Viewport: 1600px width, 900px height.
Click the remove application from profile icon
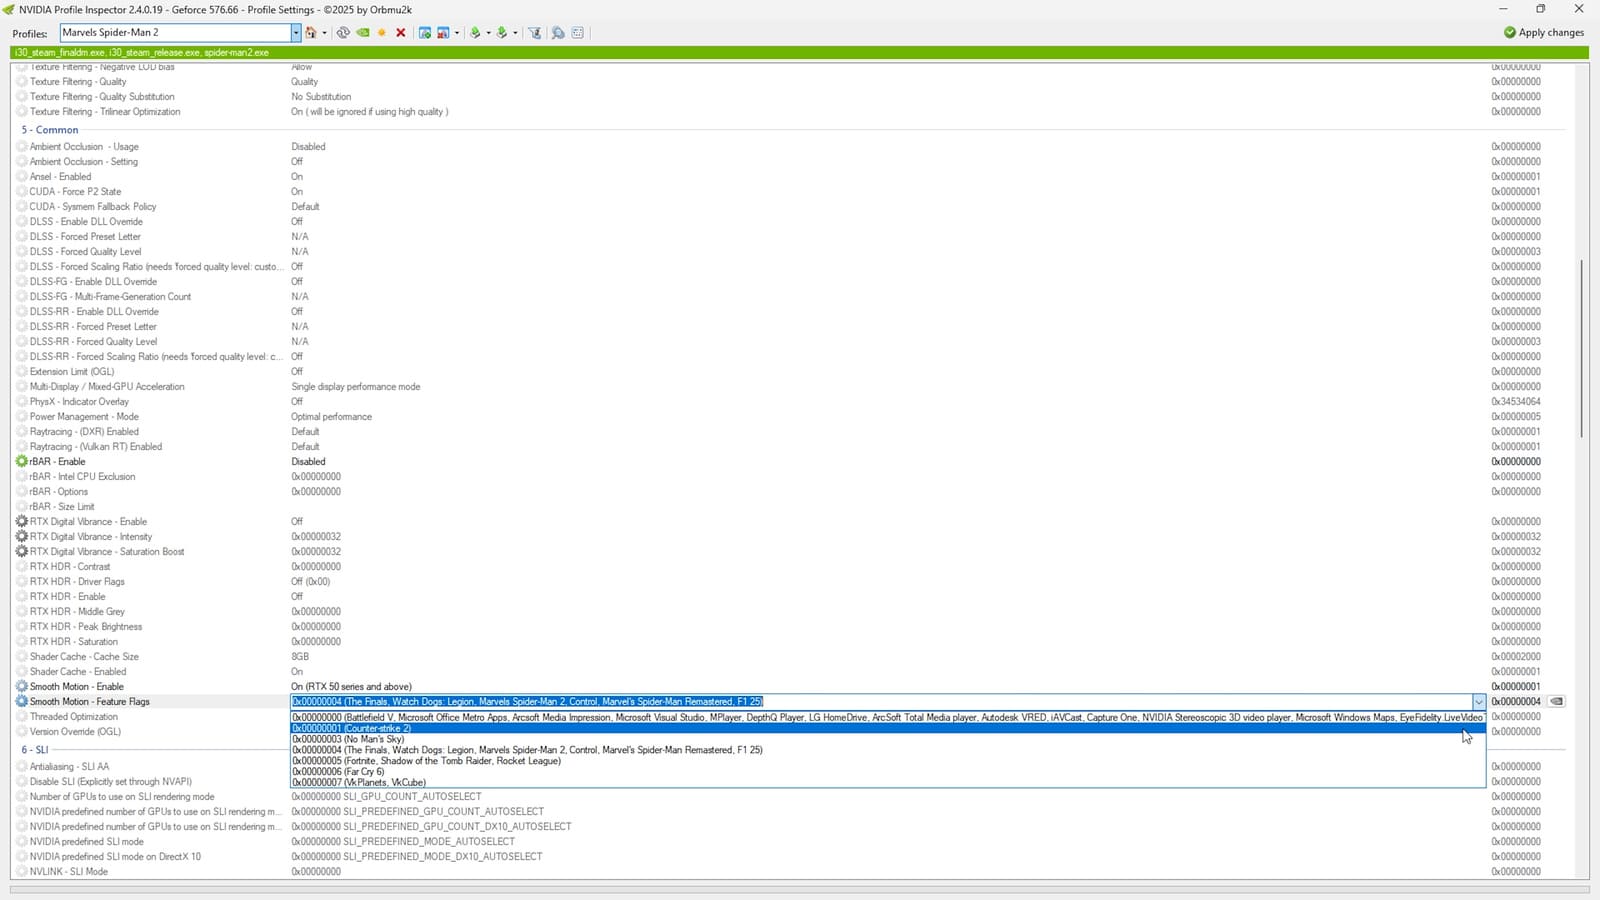pyautogui.click(x=443, y=33)
